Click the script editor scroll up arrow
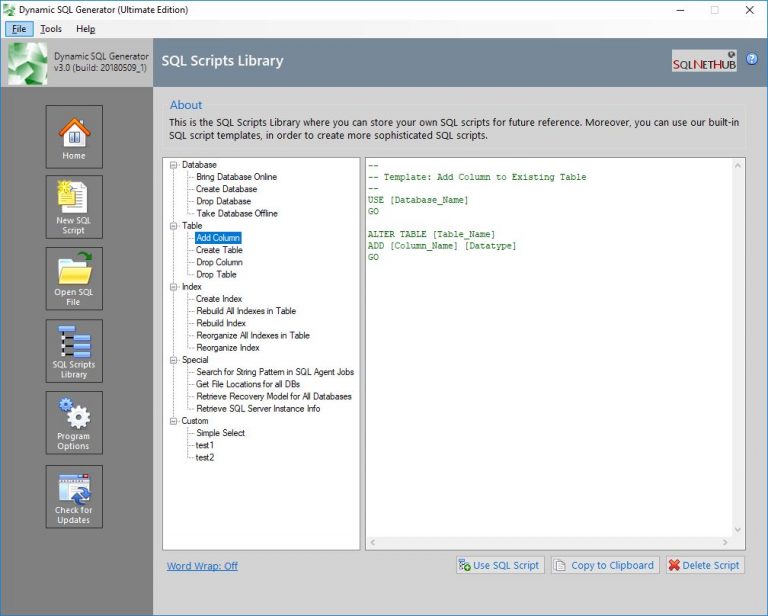 pyautogui.click(x=738, y=166)
